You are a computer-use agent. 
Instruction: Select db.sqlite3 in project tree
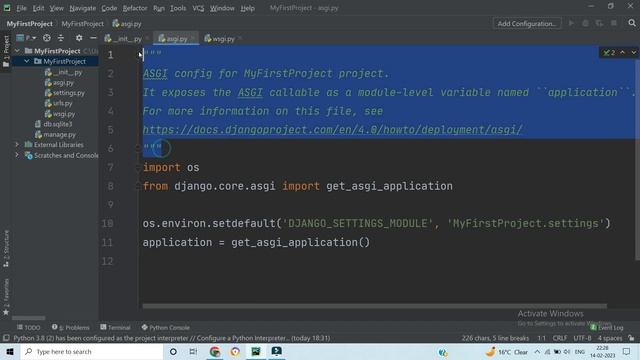pos(53,124)
